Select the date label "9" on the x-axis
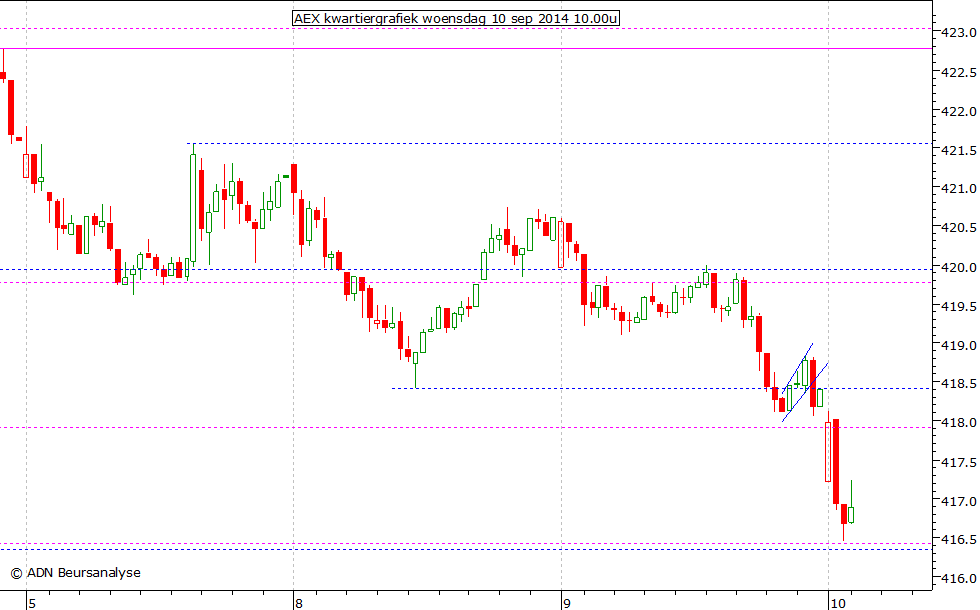The image size is (980, 610). 565,603
